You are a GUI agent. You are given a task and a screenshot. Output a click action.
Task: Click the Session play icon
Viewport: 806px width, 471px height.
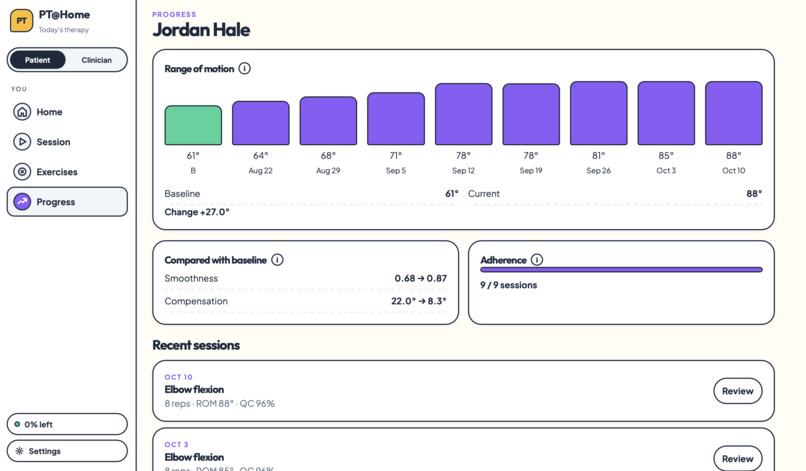pos(22,141)
